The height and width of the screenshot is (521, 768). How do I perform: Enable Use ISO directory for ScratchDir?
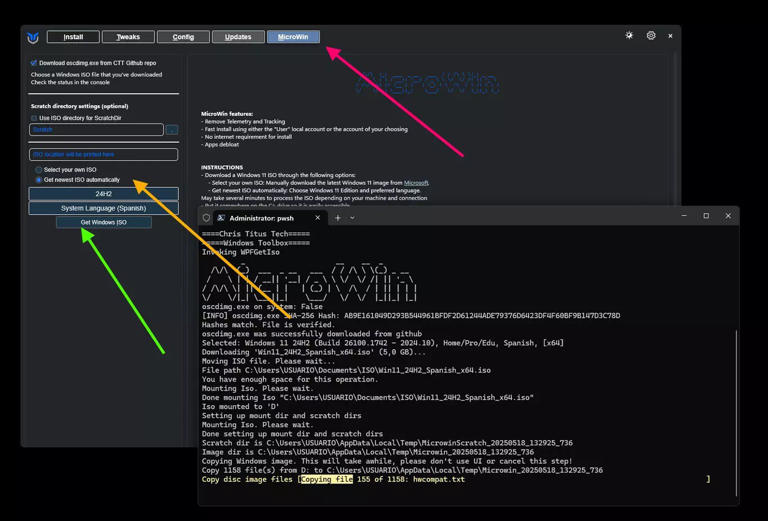pos(34,118)
